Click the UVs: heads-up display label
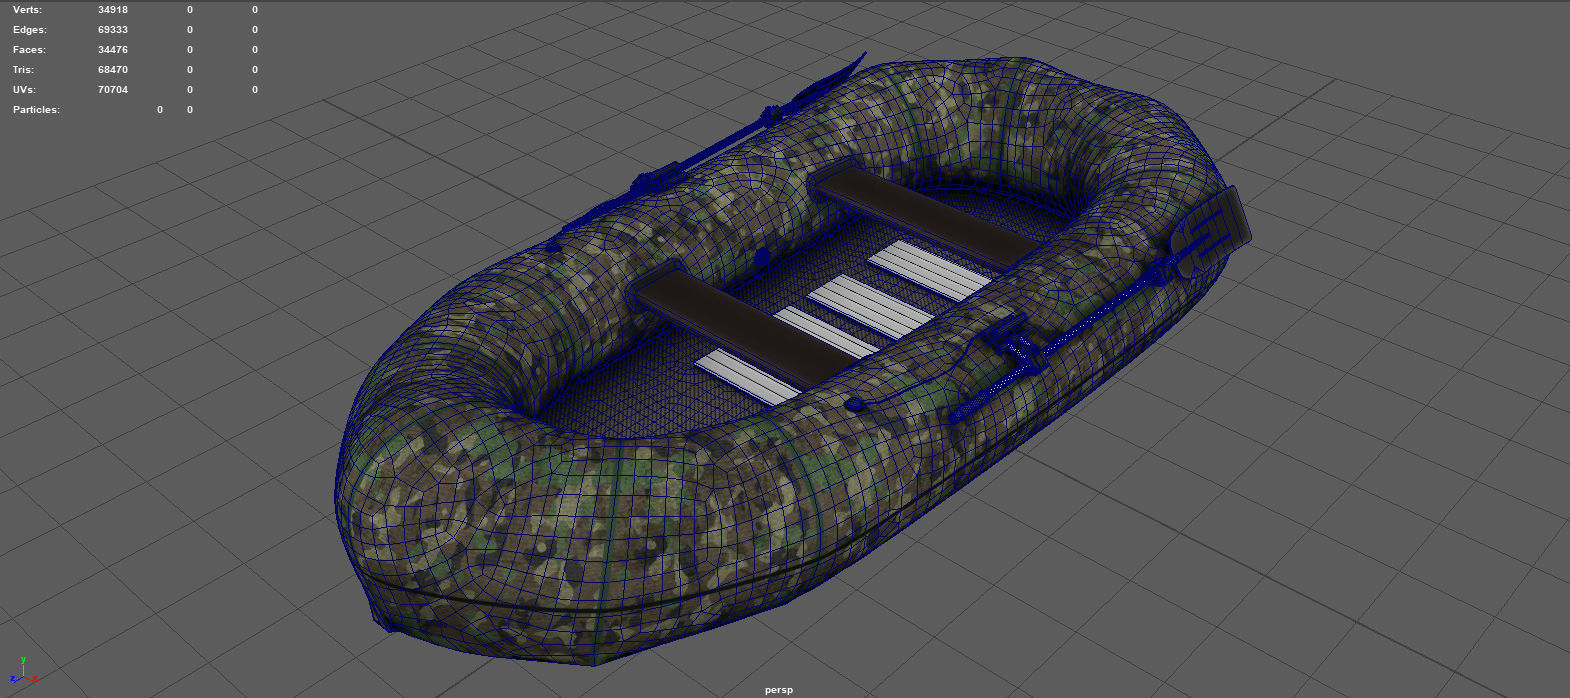1570x698 pixels. (x=24, y=90)
